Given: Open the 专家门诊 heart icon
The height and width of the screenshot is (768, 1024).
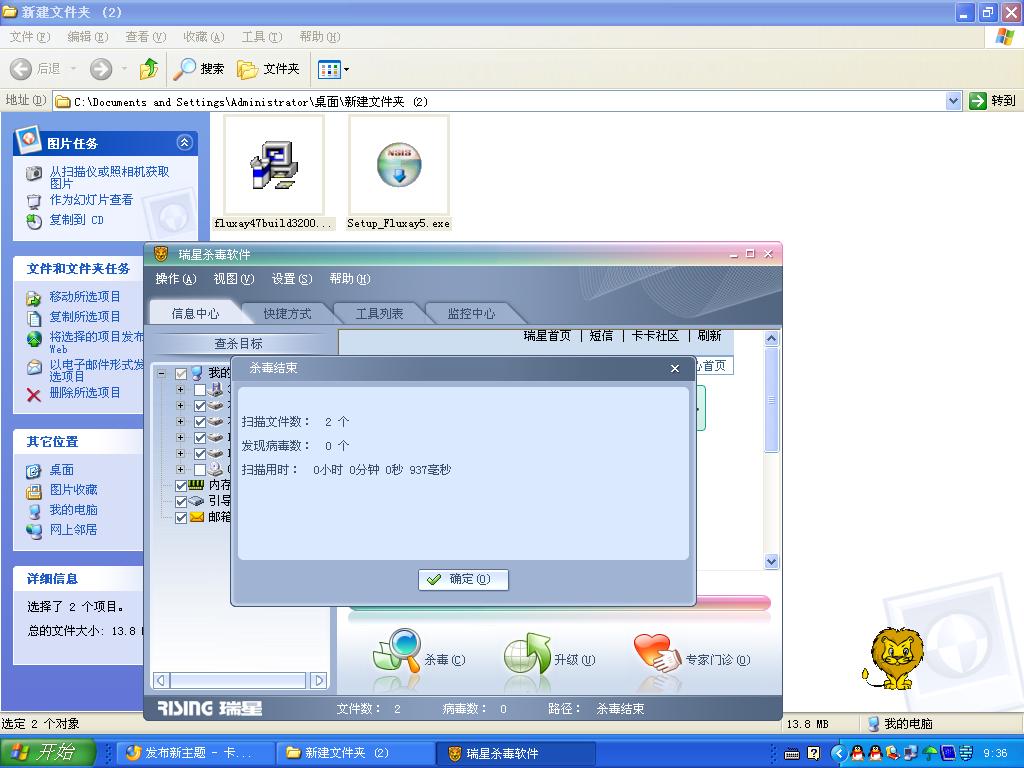Looking at the screenshot, I should [656, 653].
